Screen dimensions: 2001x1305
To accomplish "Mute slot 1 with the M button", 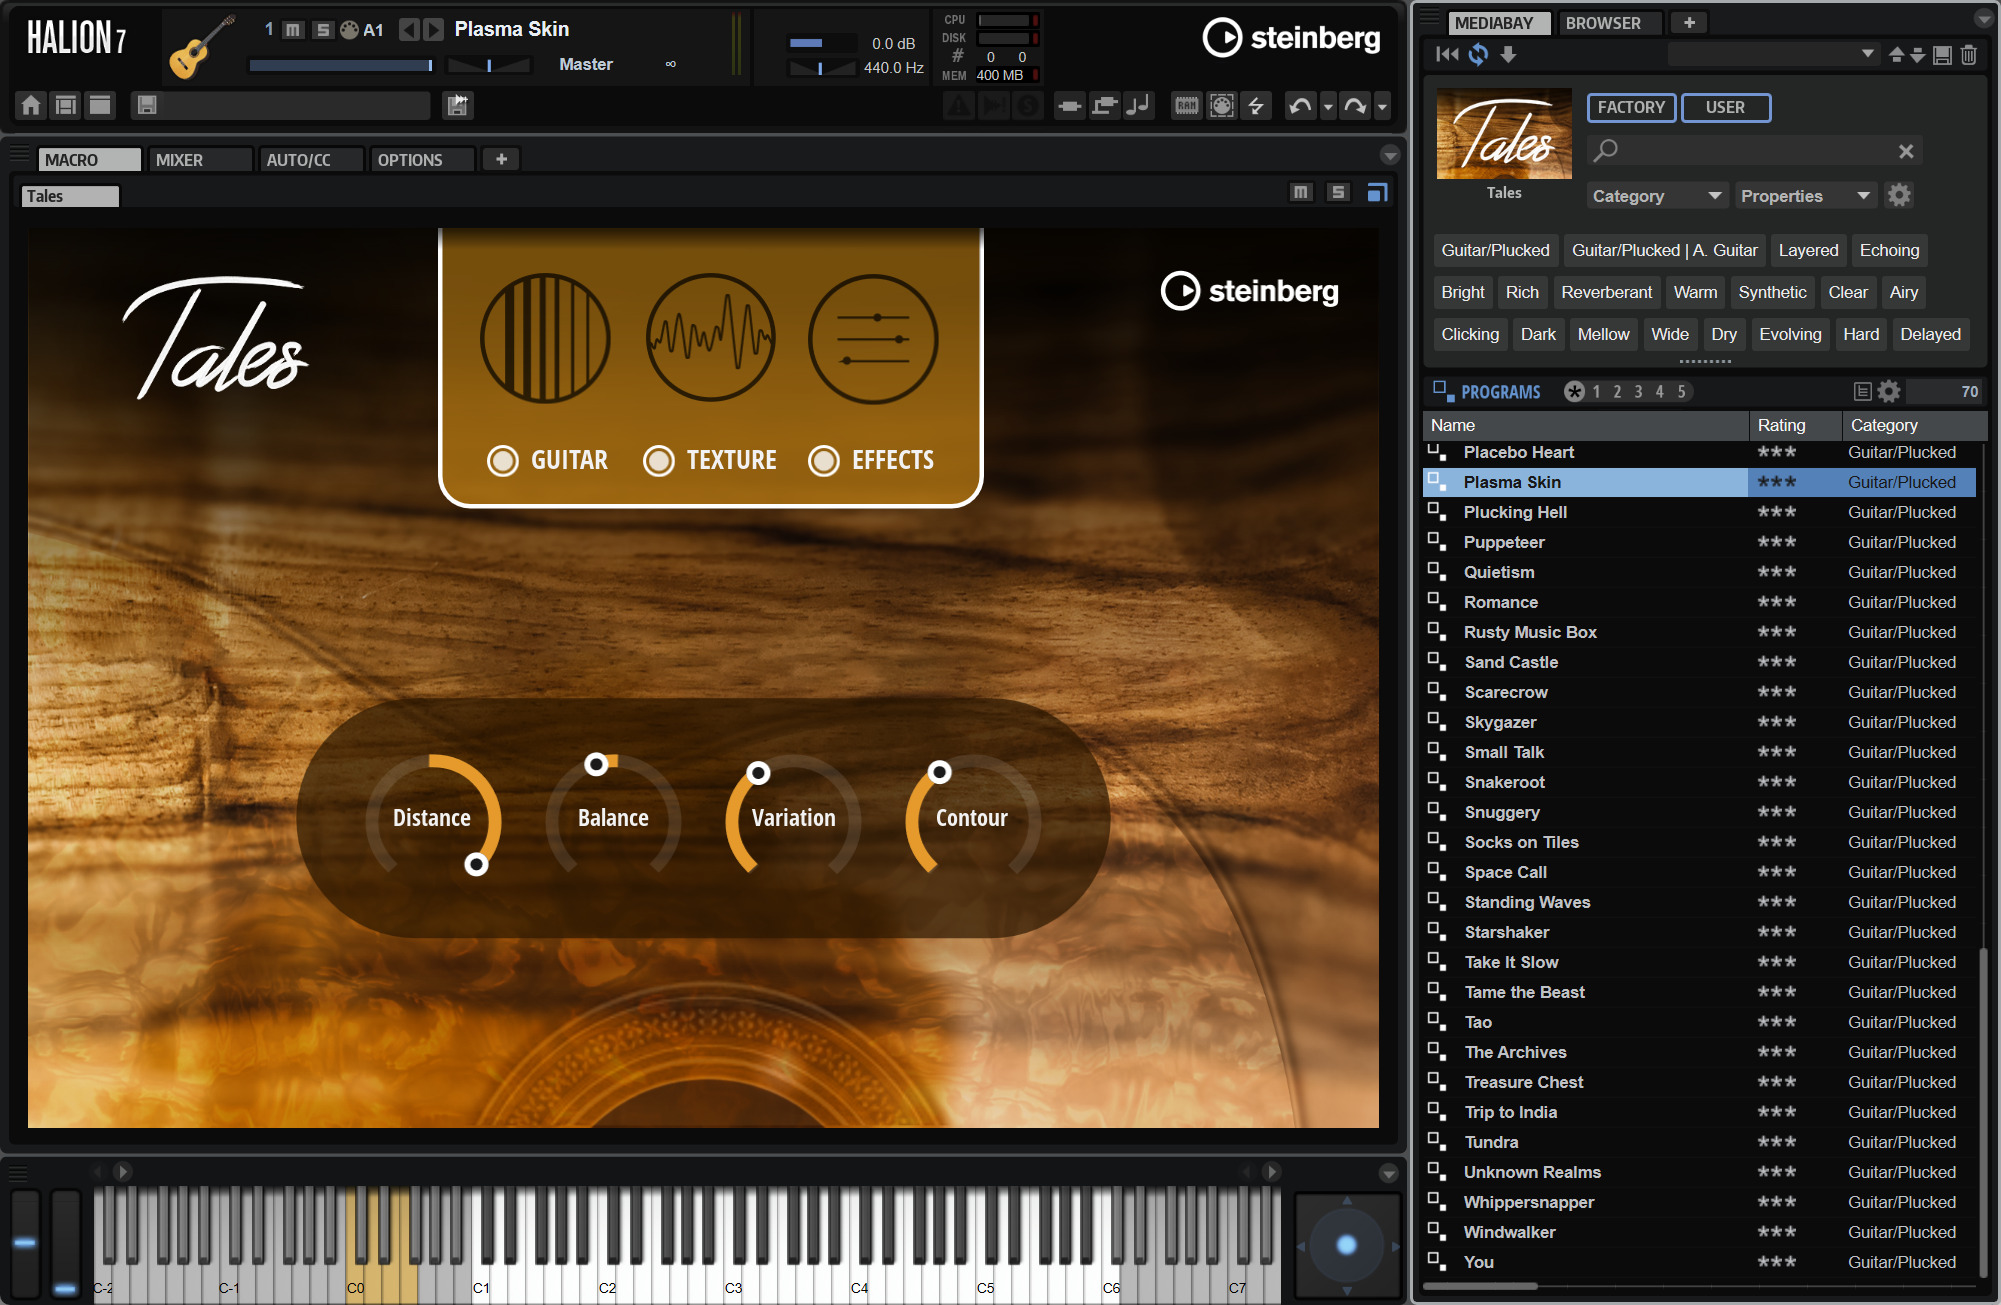I will tap(292, 30).
